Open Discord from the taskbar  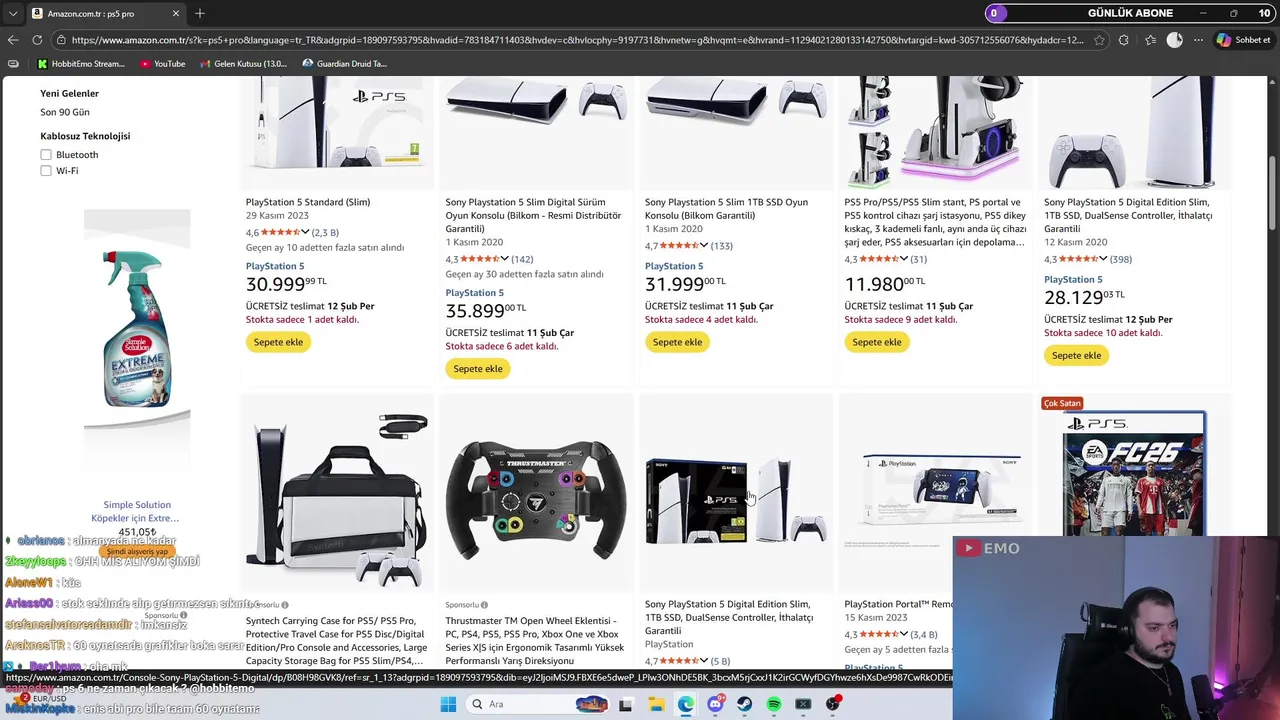[x=715, y=704]
